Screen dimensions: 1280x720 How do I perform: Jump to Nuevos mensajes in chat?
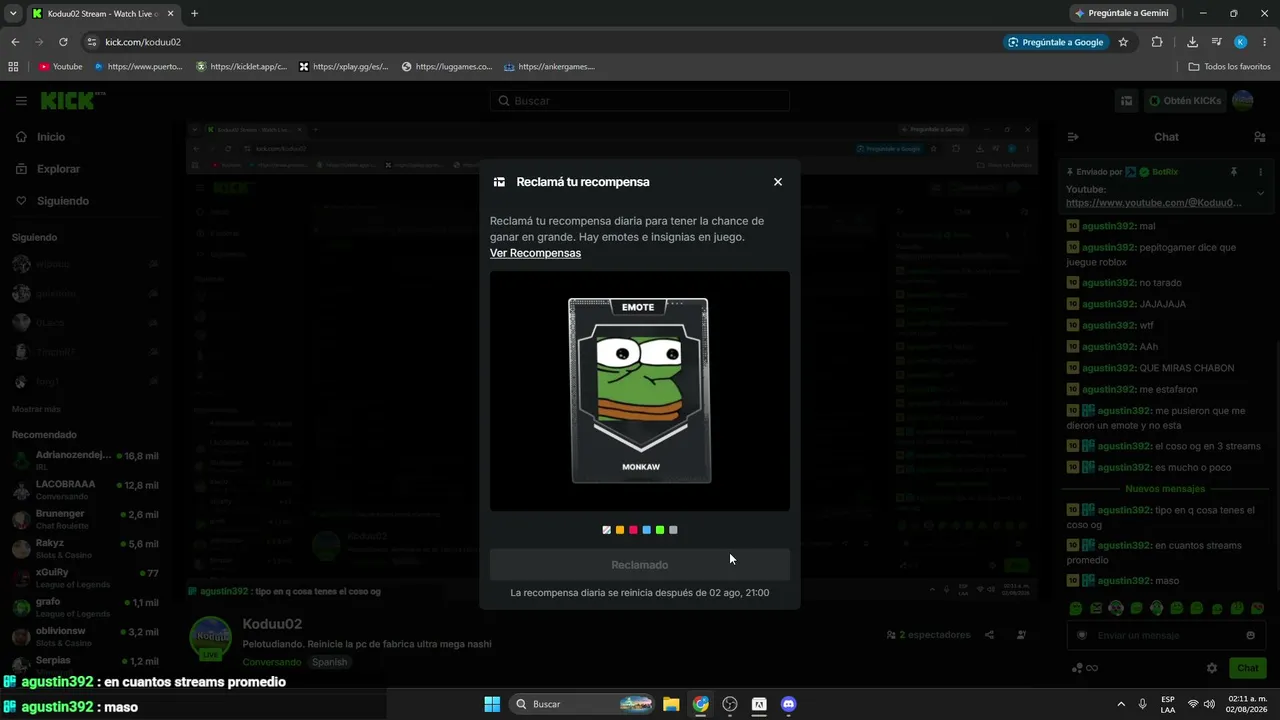click(x=1165, y=489)
